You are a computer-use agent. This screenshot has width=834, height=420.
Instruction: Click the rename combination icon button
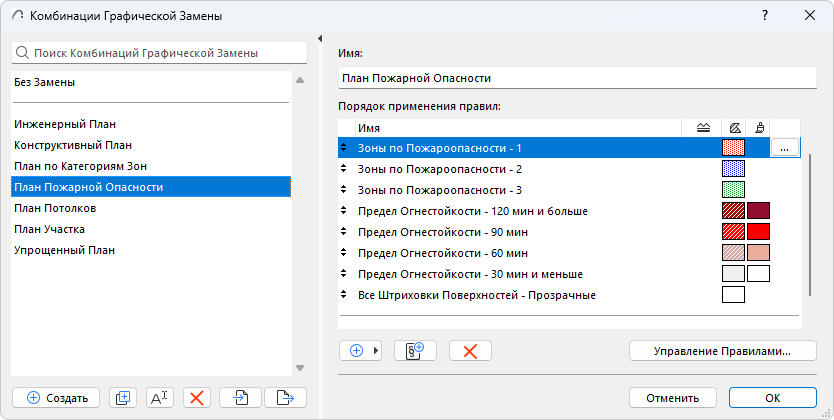point(160,397)
